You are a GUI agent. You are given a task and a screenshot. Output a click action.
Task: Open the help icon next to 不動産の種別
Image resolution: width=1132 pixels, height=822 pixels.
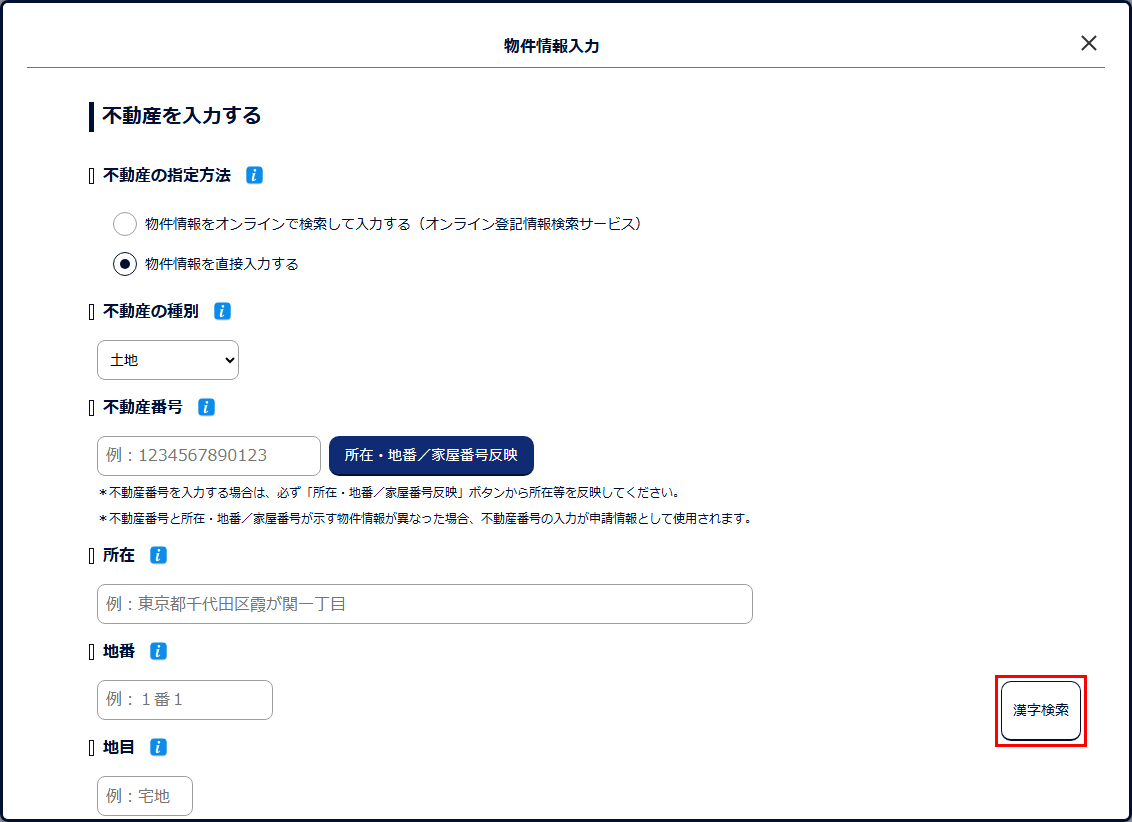222,311
